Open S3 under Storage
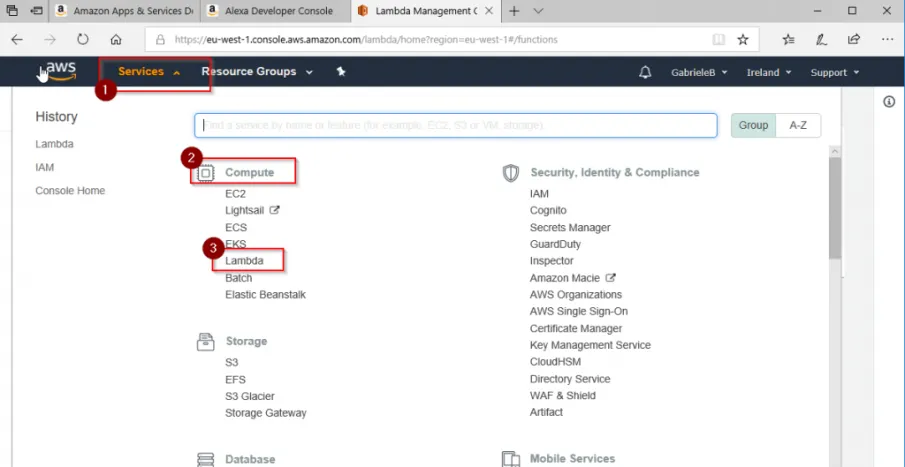This screenshot has width=905, height=467. [231, 363]
